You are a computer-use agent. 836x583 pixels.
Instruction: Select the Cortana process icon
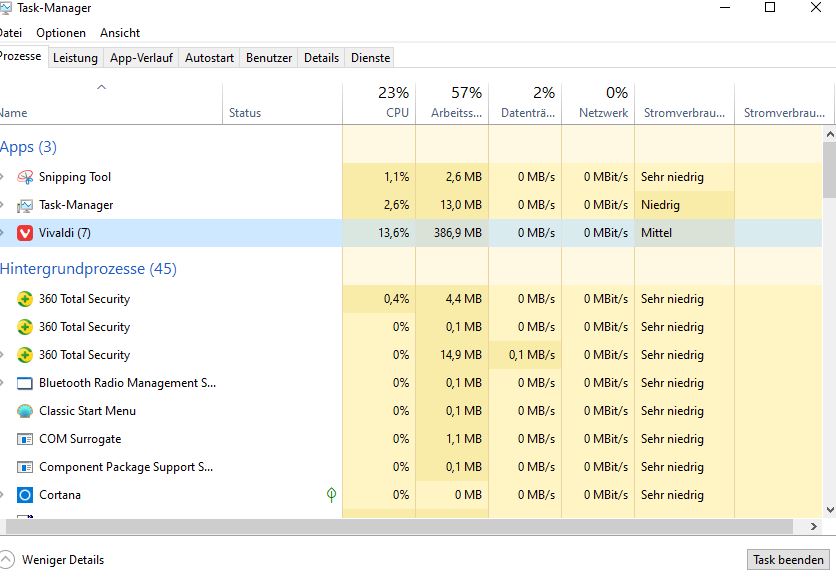[x=24, y=494]
